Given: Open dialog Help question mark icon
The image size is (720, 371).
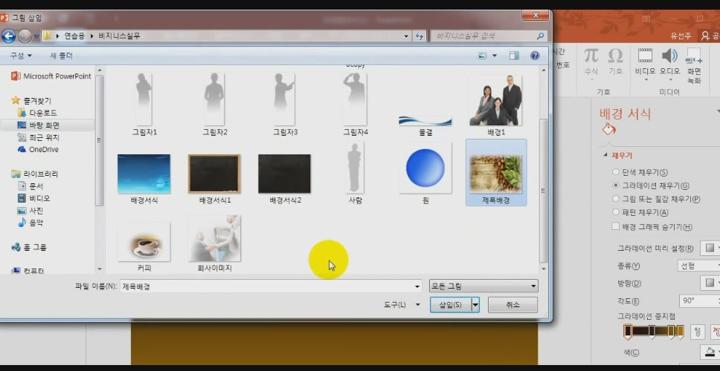Looking at the screenshot, I should pos(534,56).
